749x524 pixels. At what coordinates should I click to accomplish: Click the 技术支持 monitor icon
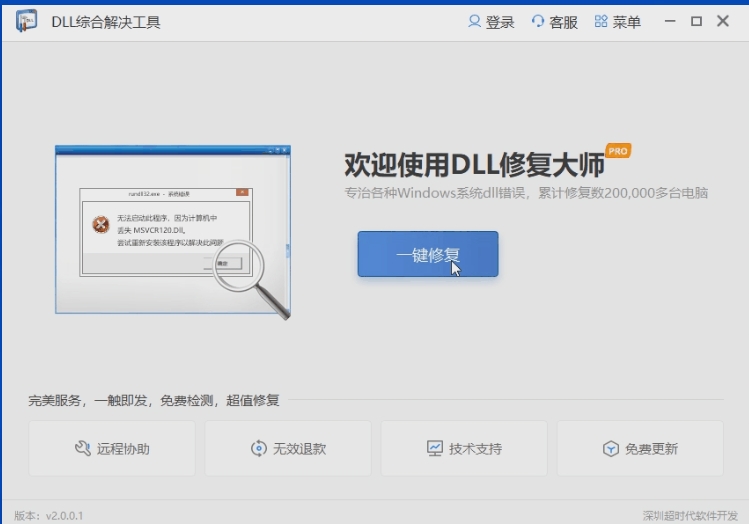435,448
